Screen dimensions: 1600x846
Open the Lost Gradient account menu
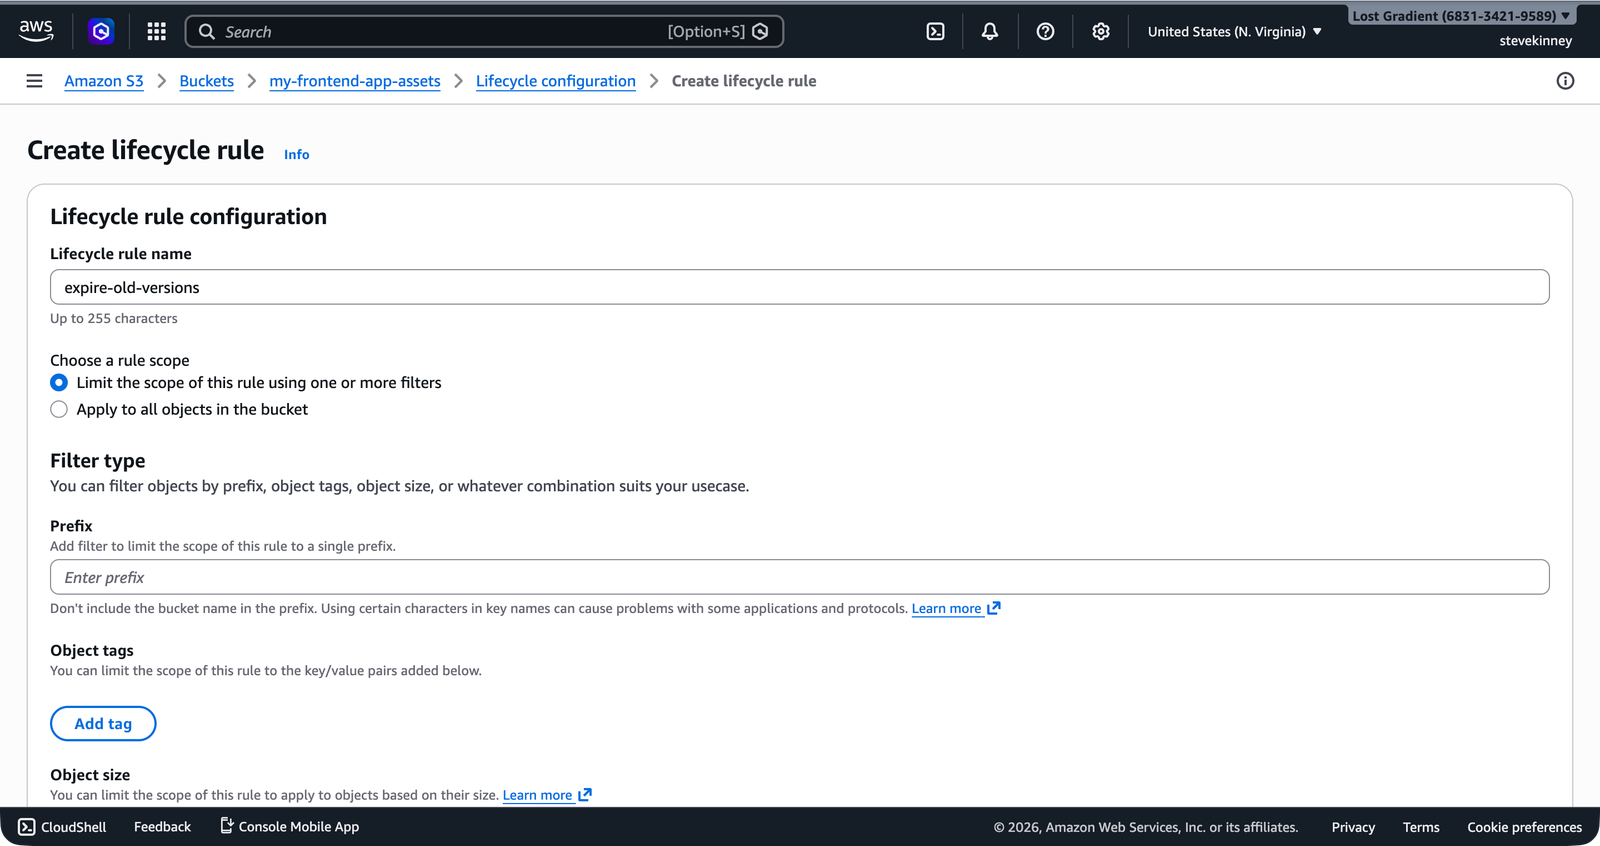point(1461,16)
